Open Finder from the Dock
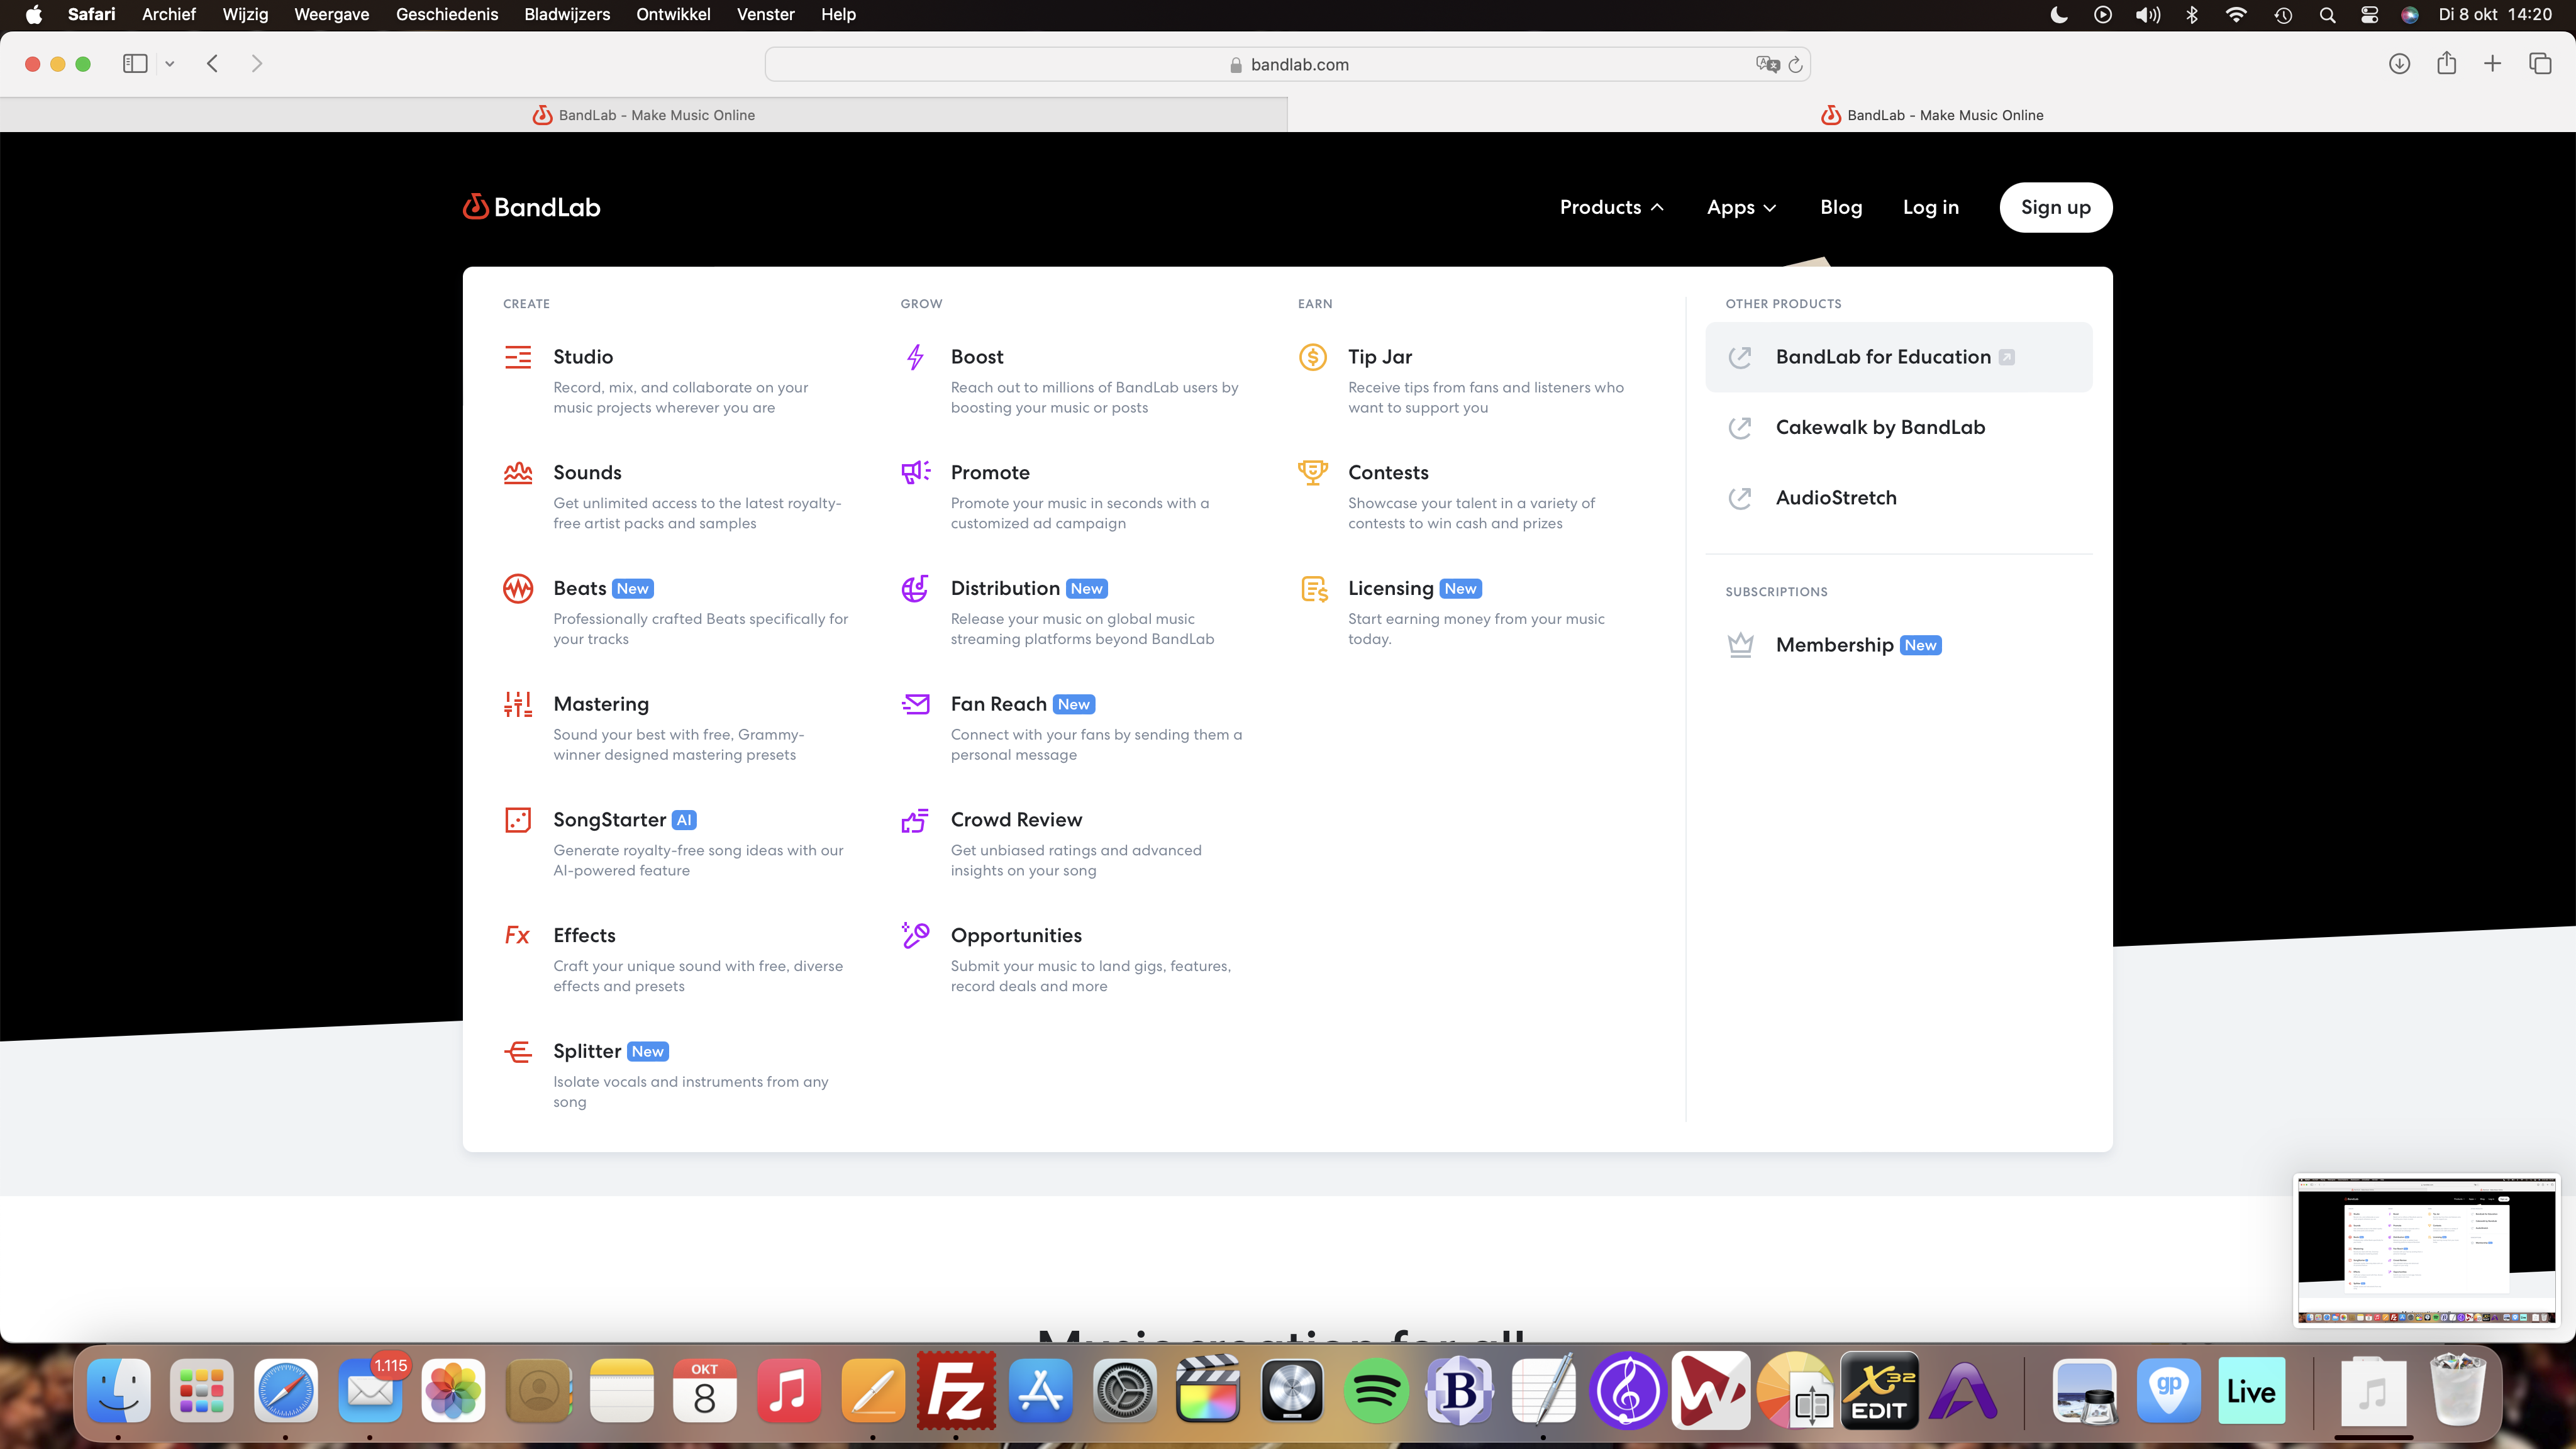This screenshot has height=1449, width=2576. tap(119, 1391)
